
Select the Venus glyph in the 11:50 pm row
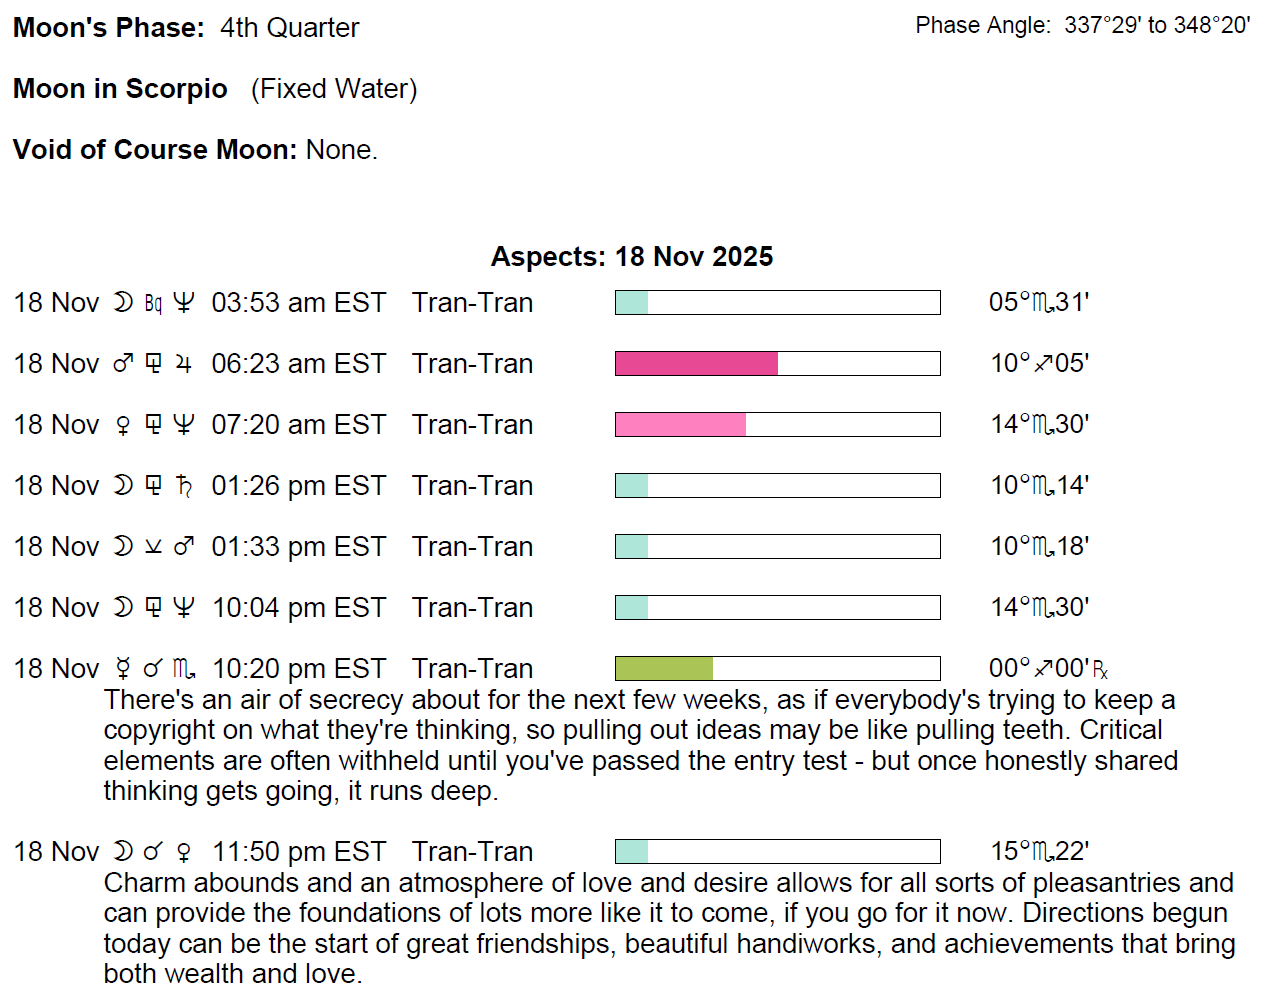click(x=183, y=852)
